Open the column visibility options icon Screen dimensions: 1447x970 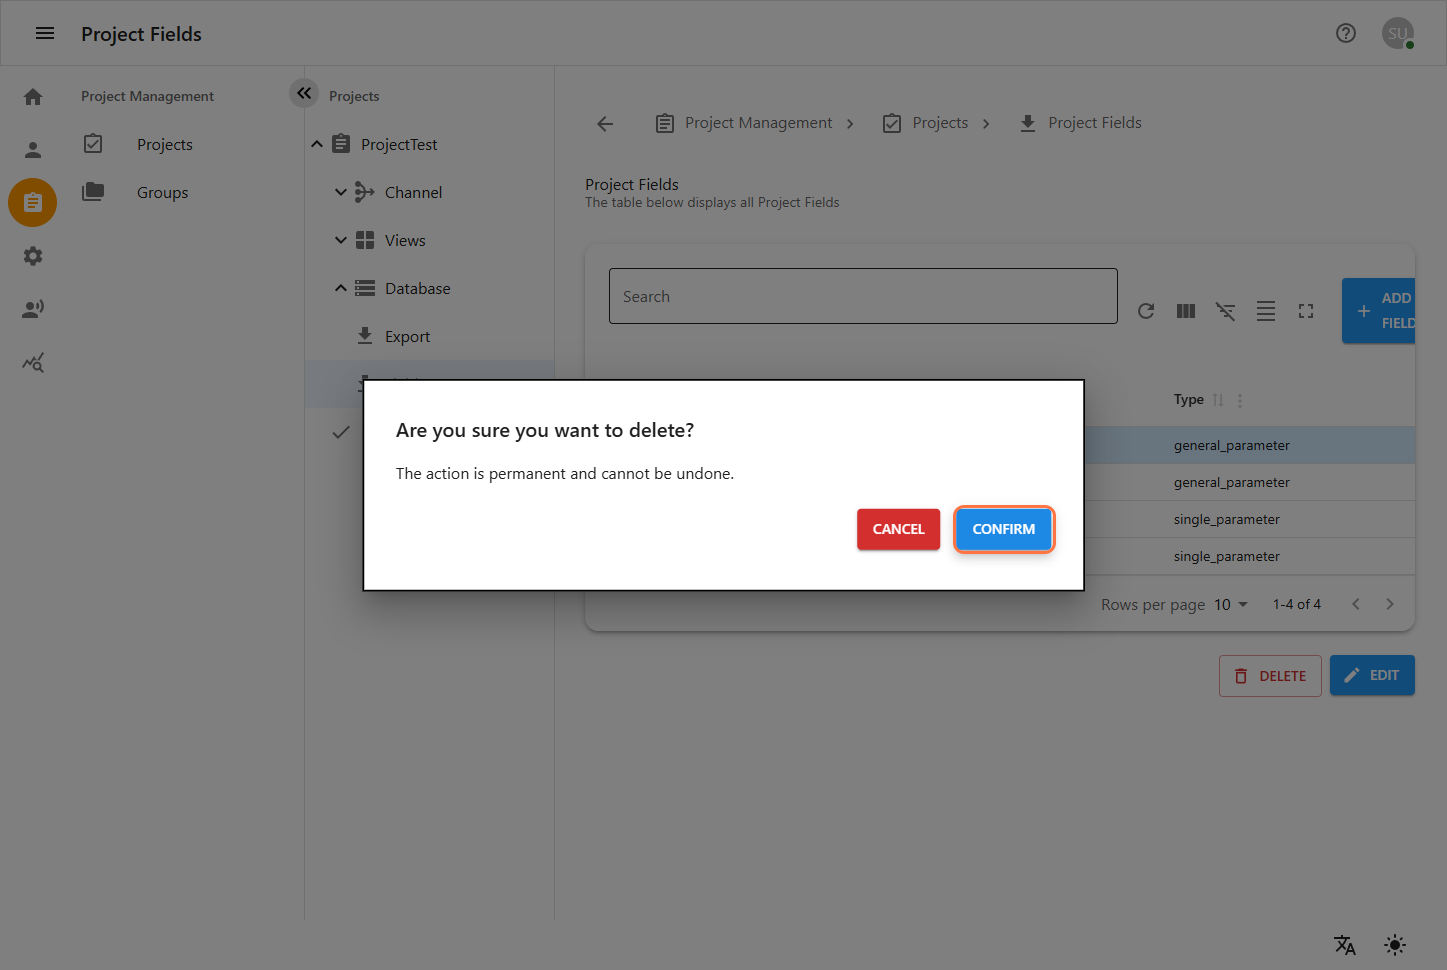pyautogui.click(x=1186, y=311)
